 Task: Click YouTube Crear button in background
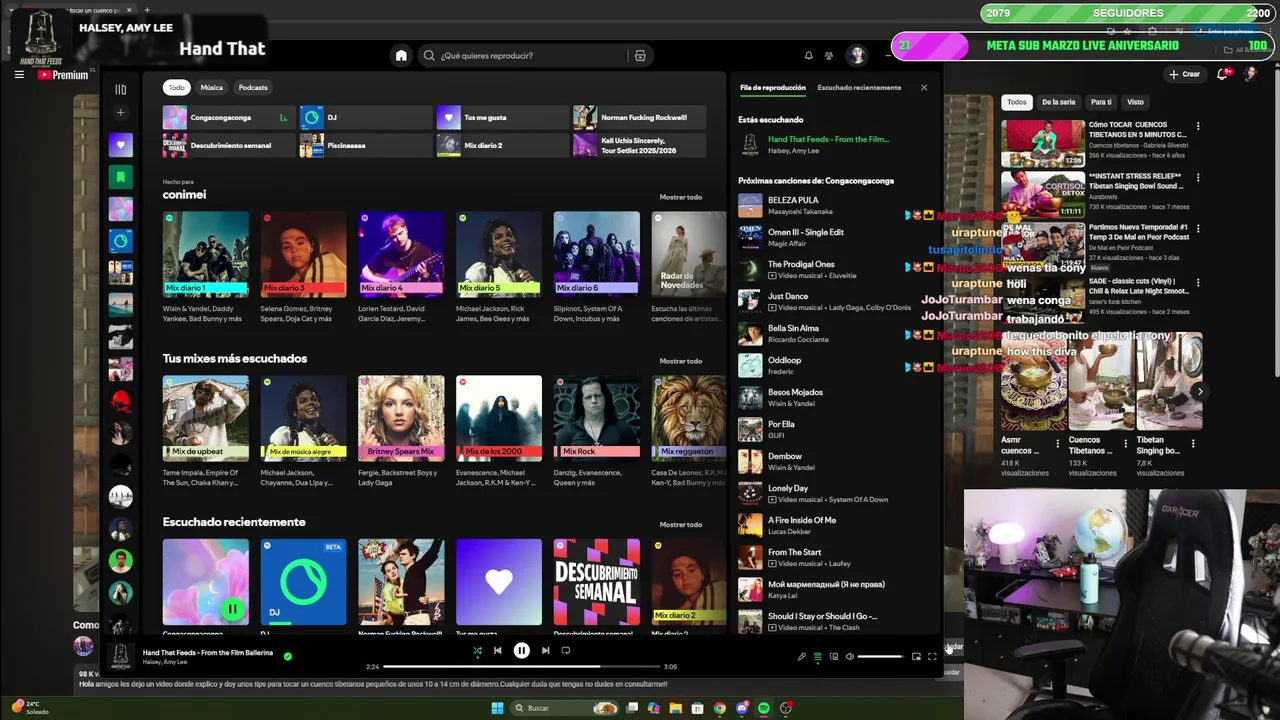[1184, 74]
